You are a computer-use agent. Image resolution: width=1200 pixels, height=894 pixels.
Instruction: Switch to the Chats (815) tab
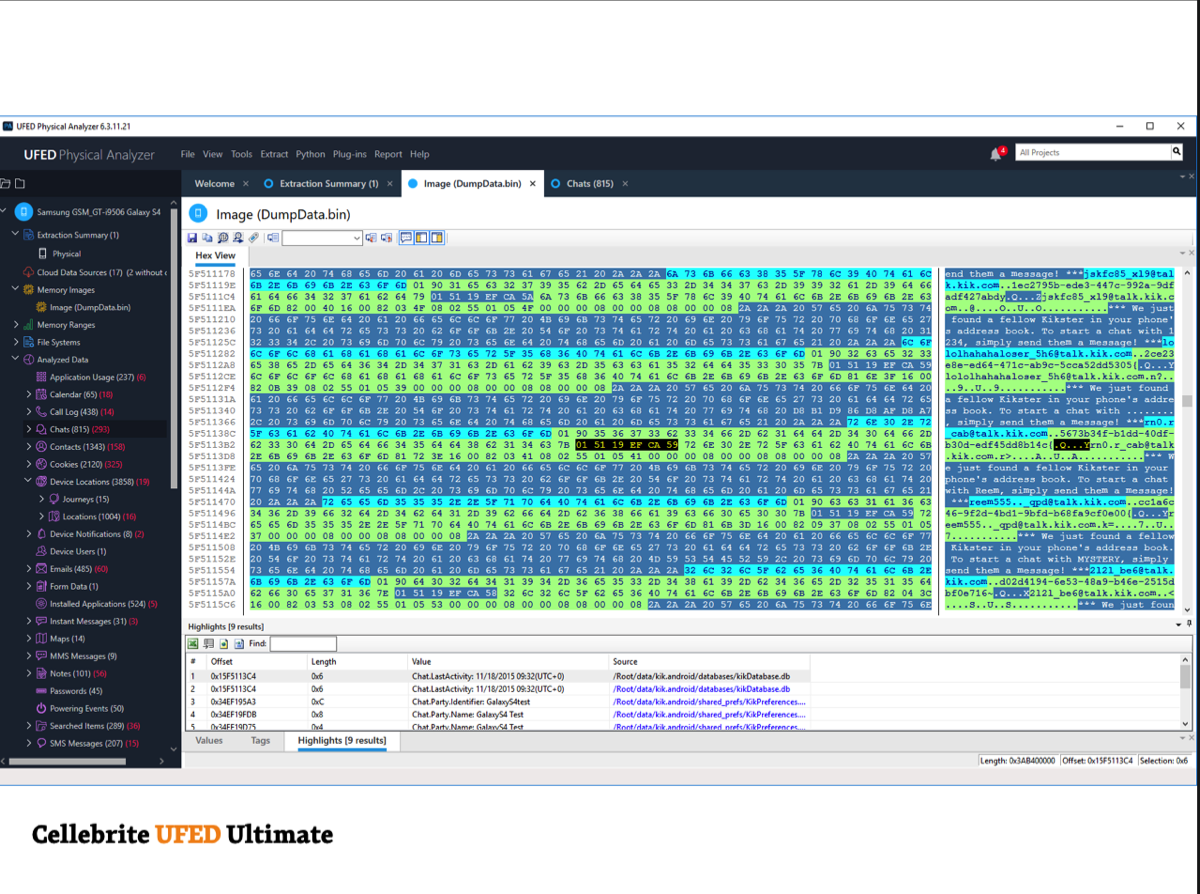pyautogui.click(x=589, y=184)
